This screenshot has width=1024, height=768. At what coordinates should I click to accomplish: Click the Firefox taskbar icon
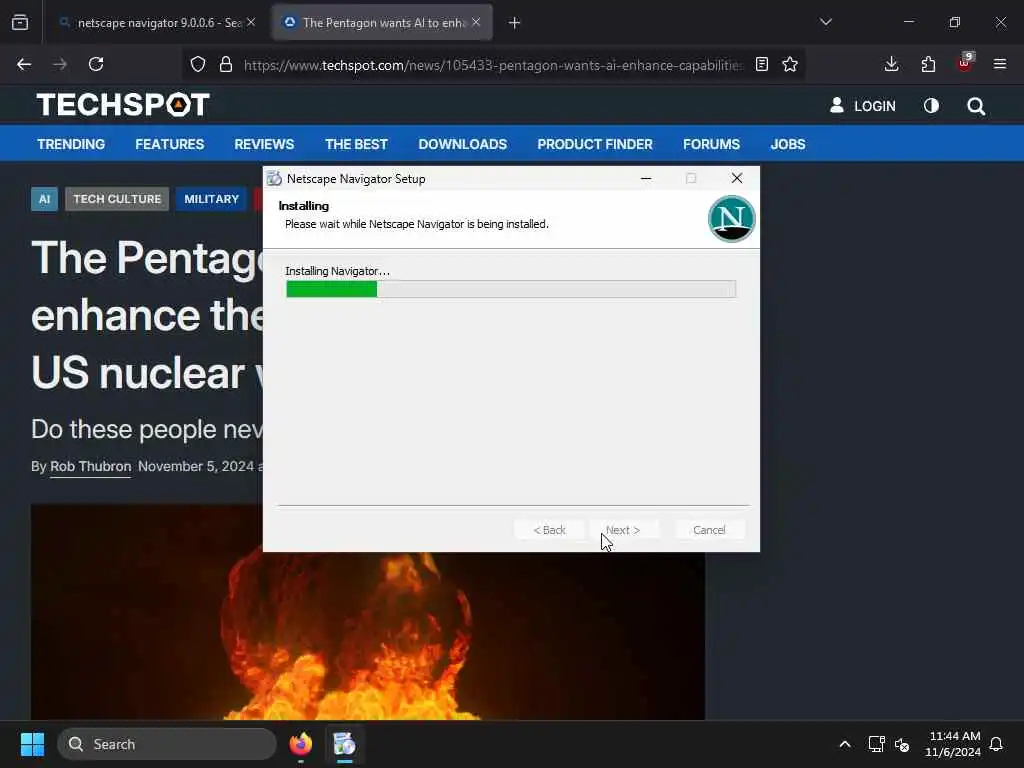pyautogui.click(x=300, y=744)
